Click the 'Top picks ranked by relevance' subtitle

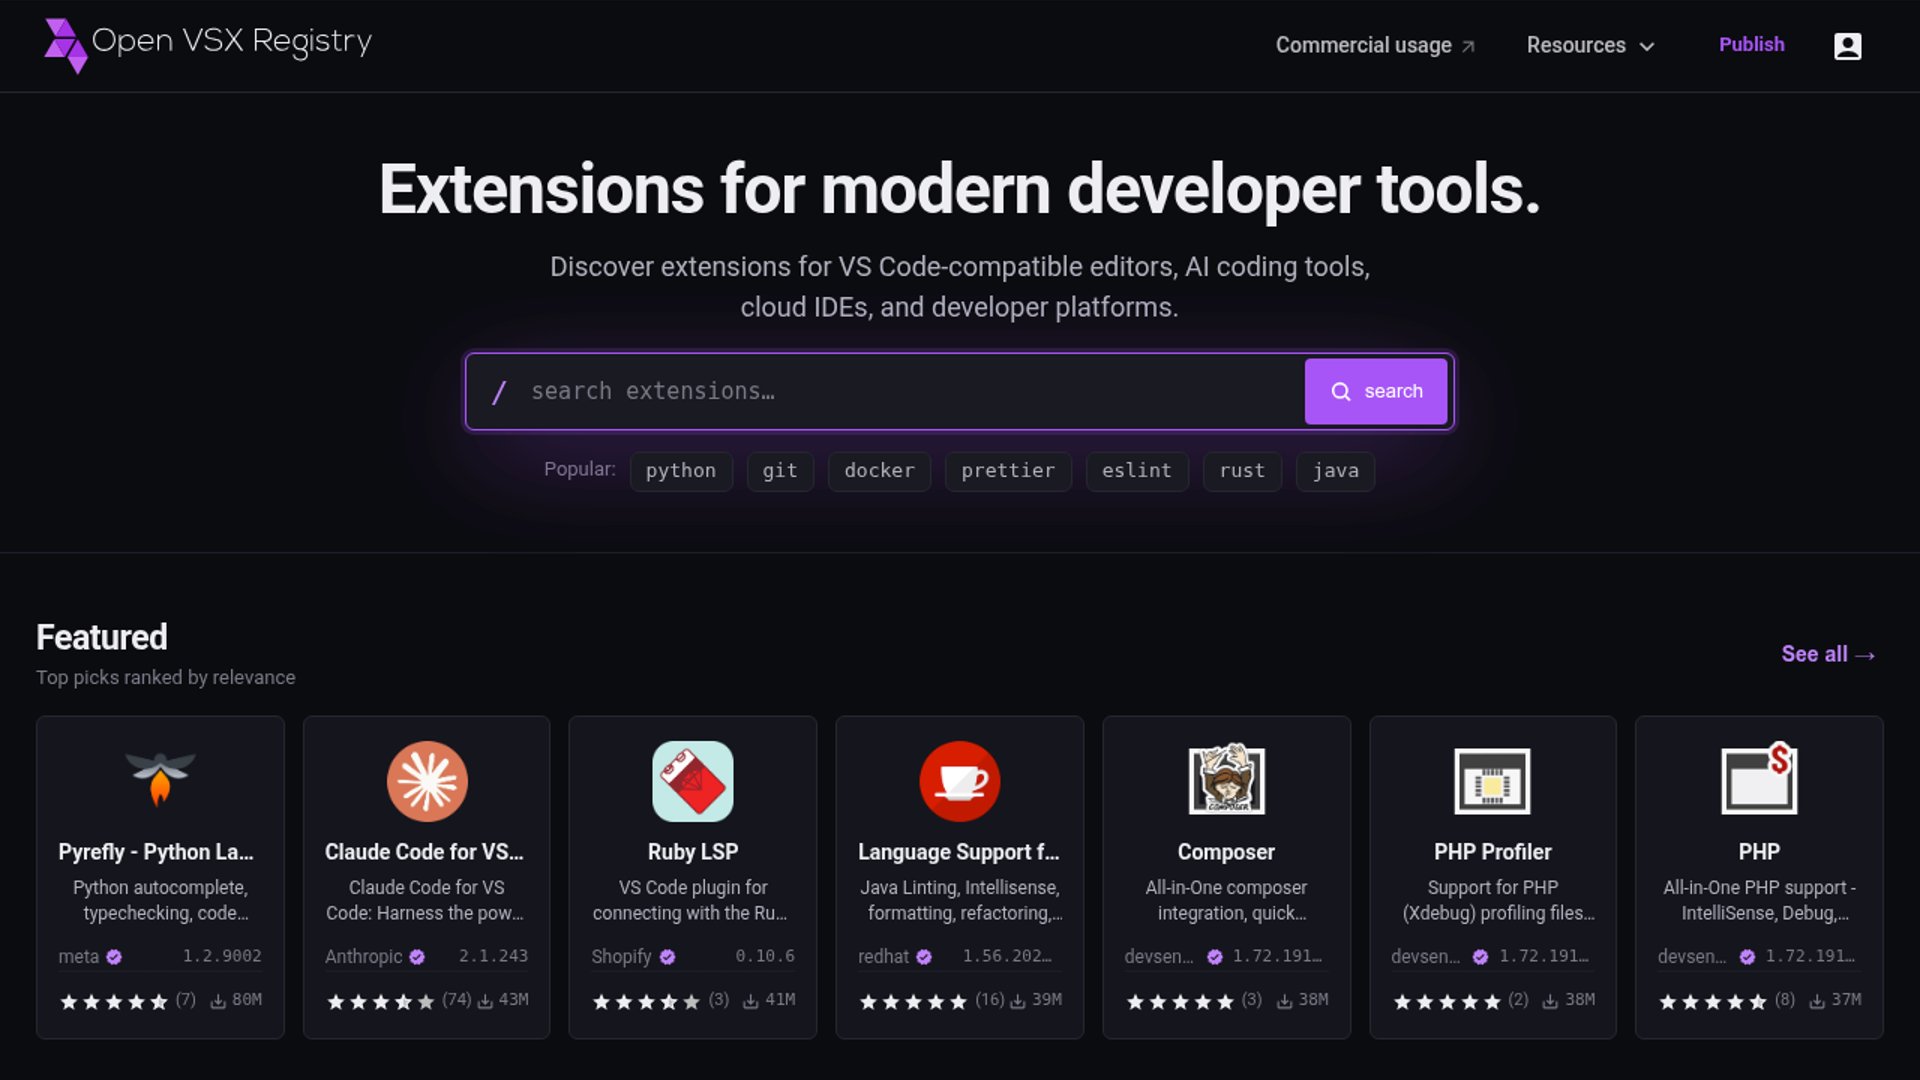click(166, 678)
